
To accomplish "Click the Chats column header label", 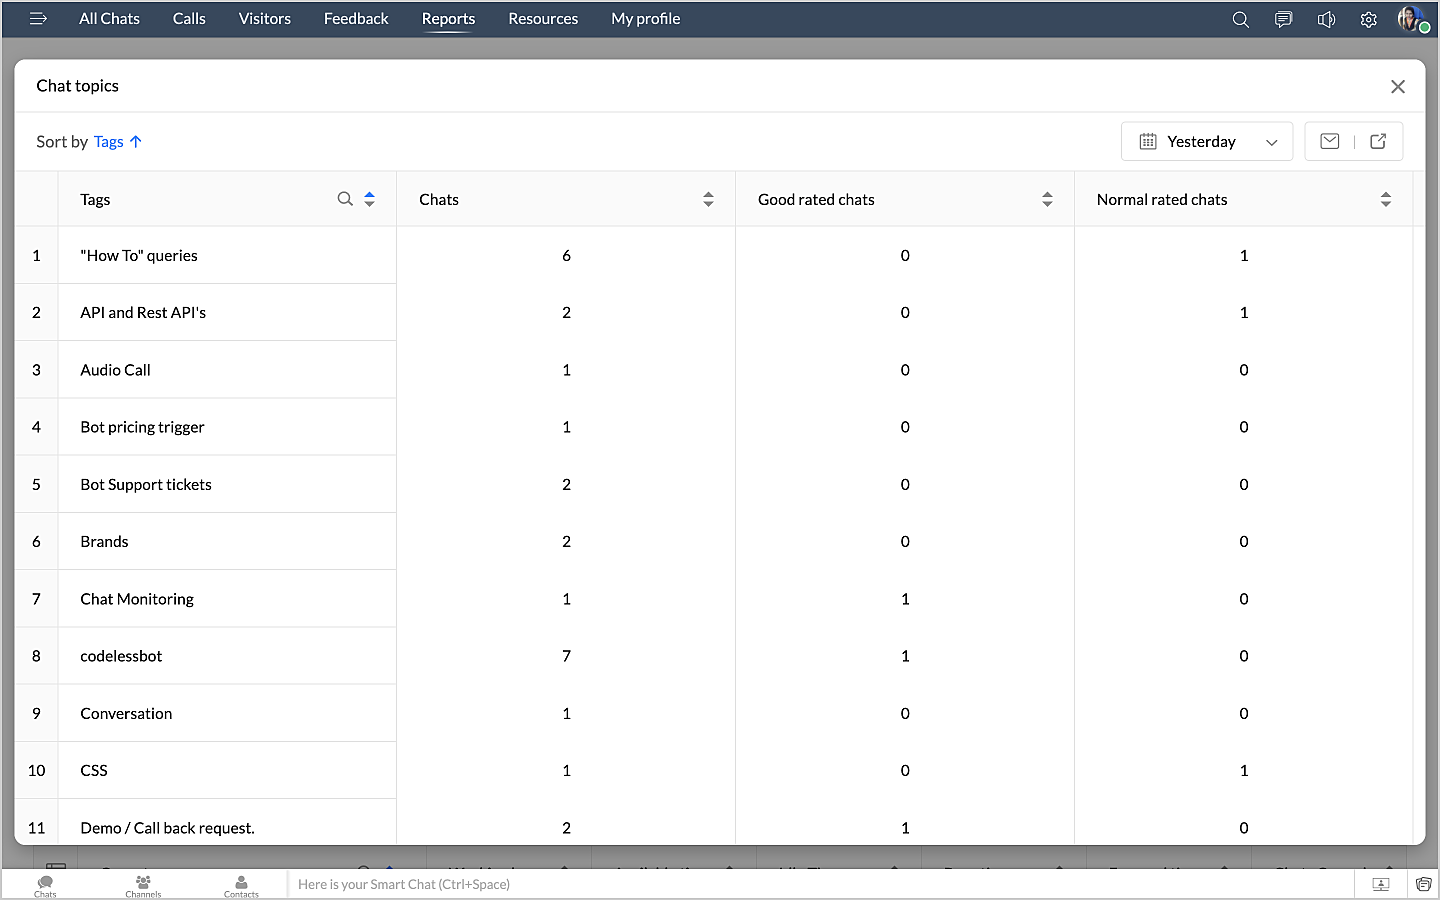I will [439, 200].
